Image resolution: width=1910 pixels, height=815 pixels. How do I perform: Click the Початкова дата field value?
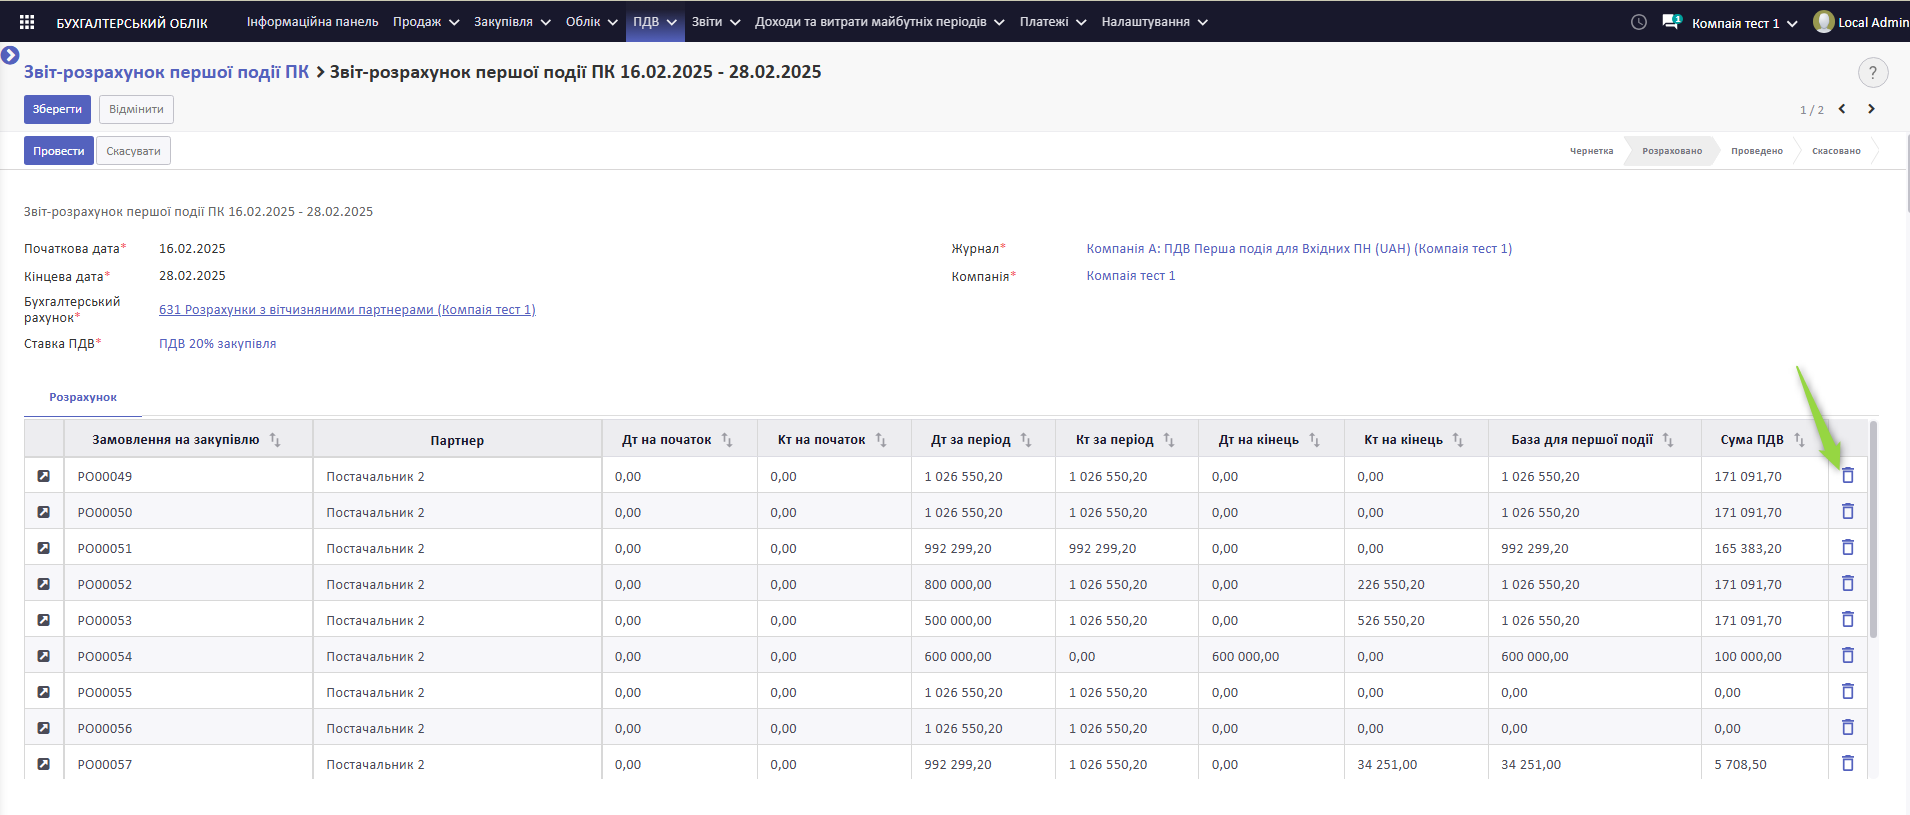[192, 249]
